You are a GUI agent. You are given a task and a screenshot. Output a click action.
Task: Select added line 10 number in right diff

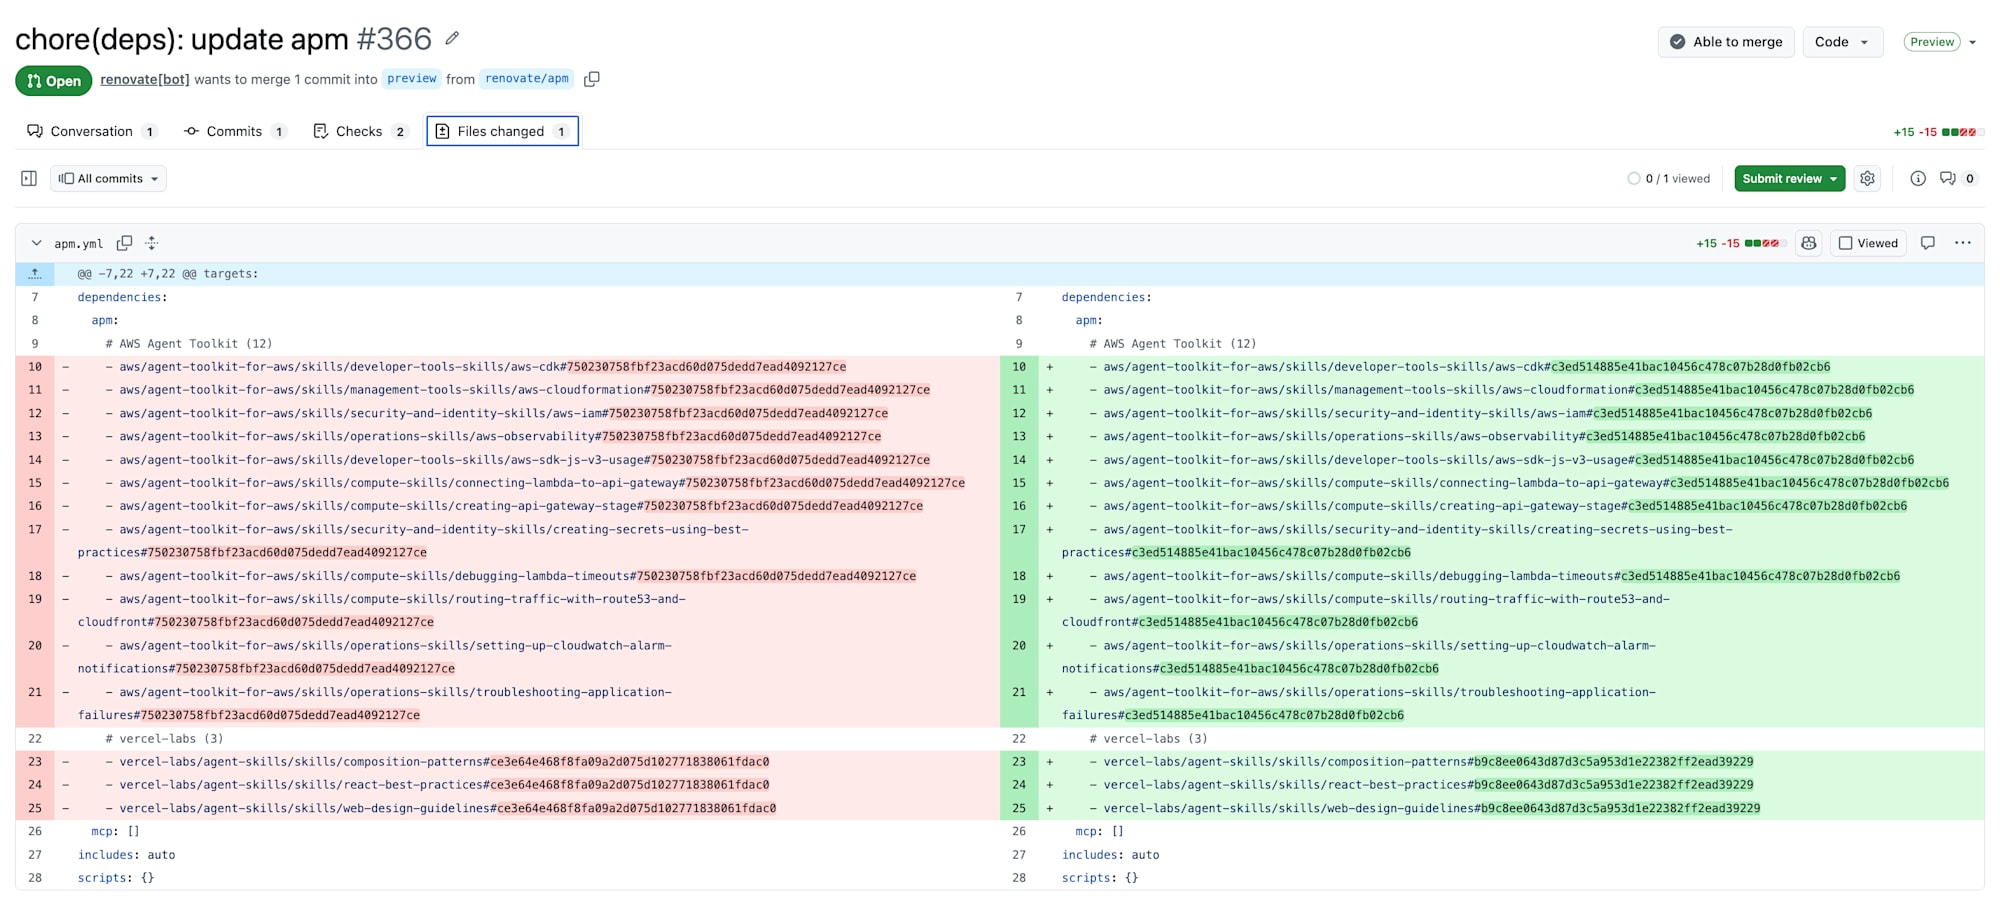[x=1019, y=367]
